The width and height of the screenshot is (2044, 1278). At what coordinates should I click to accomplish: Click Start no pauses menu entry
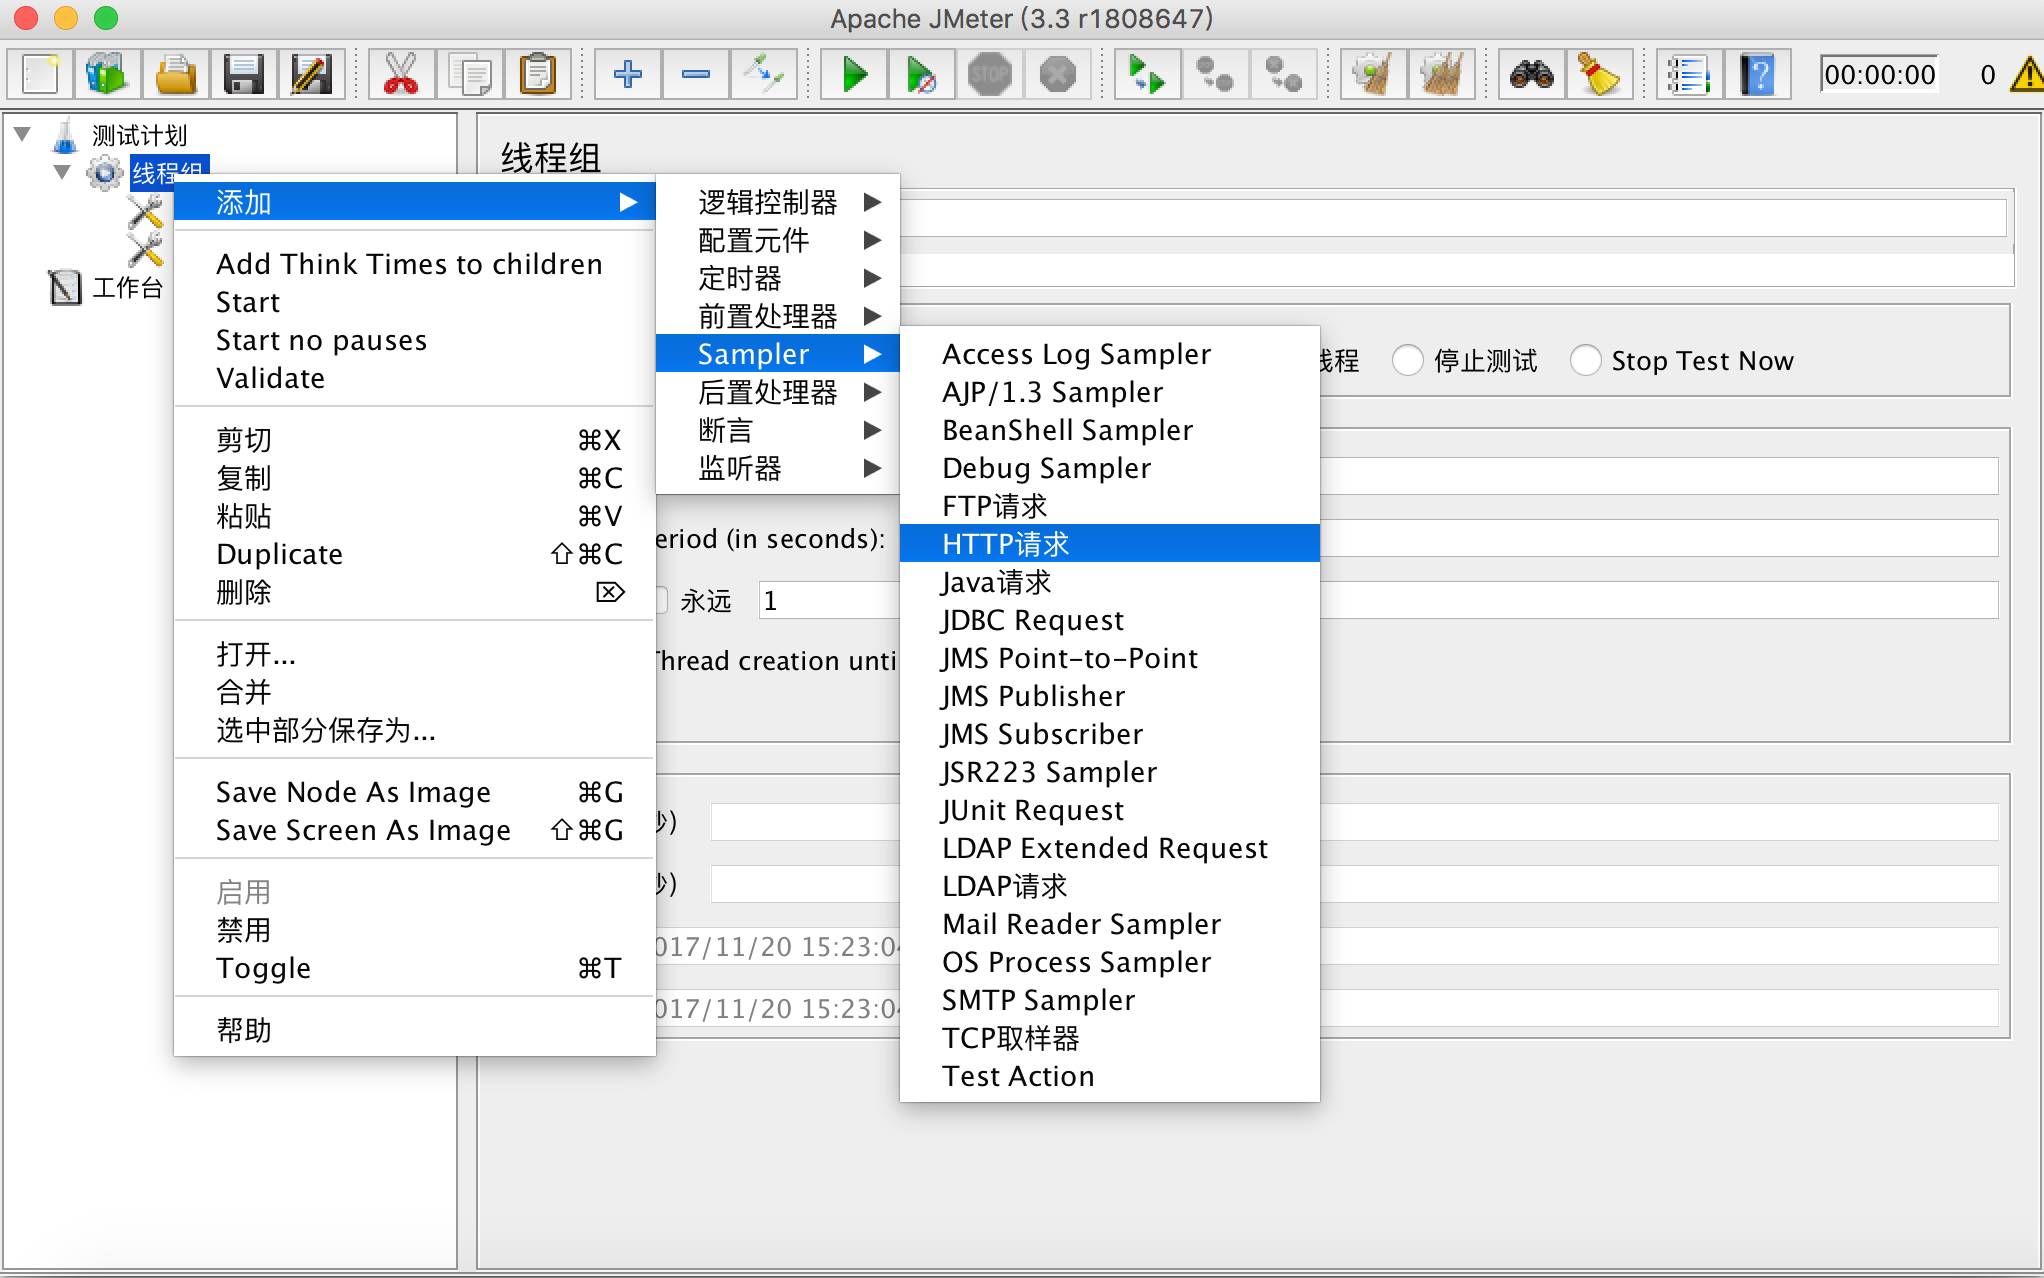414,340
